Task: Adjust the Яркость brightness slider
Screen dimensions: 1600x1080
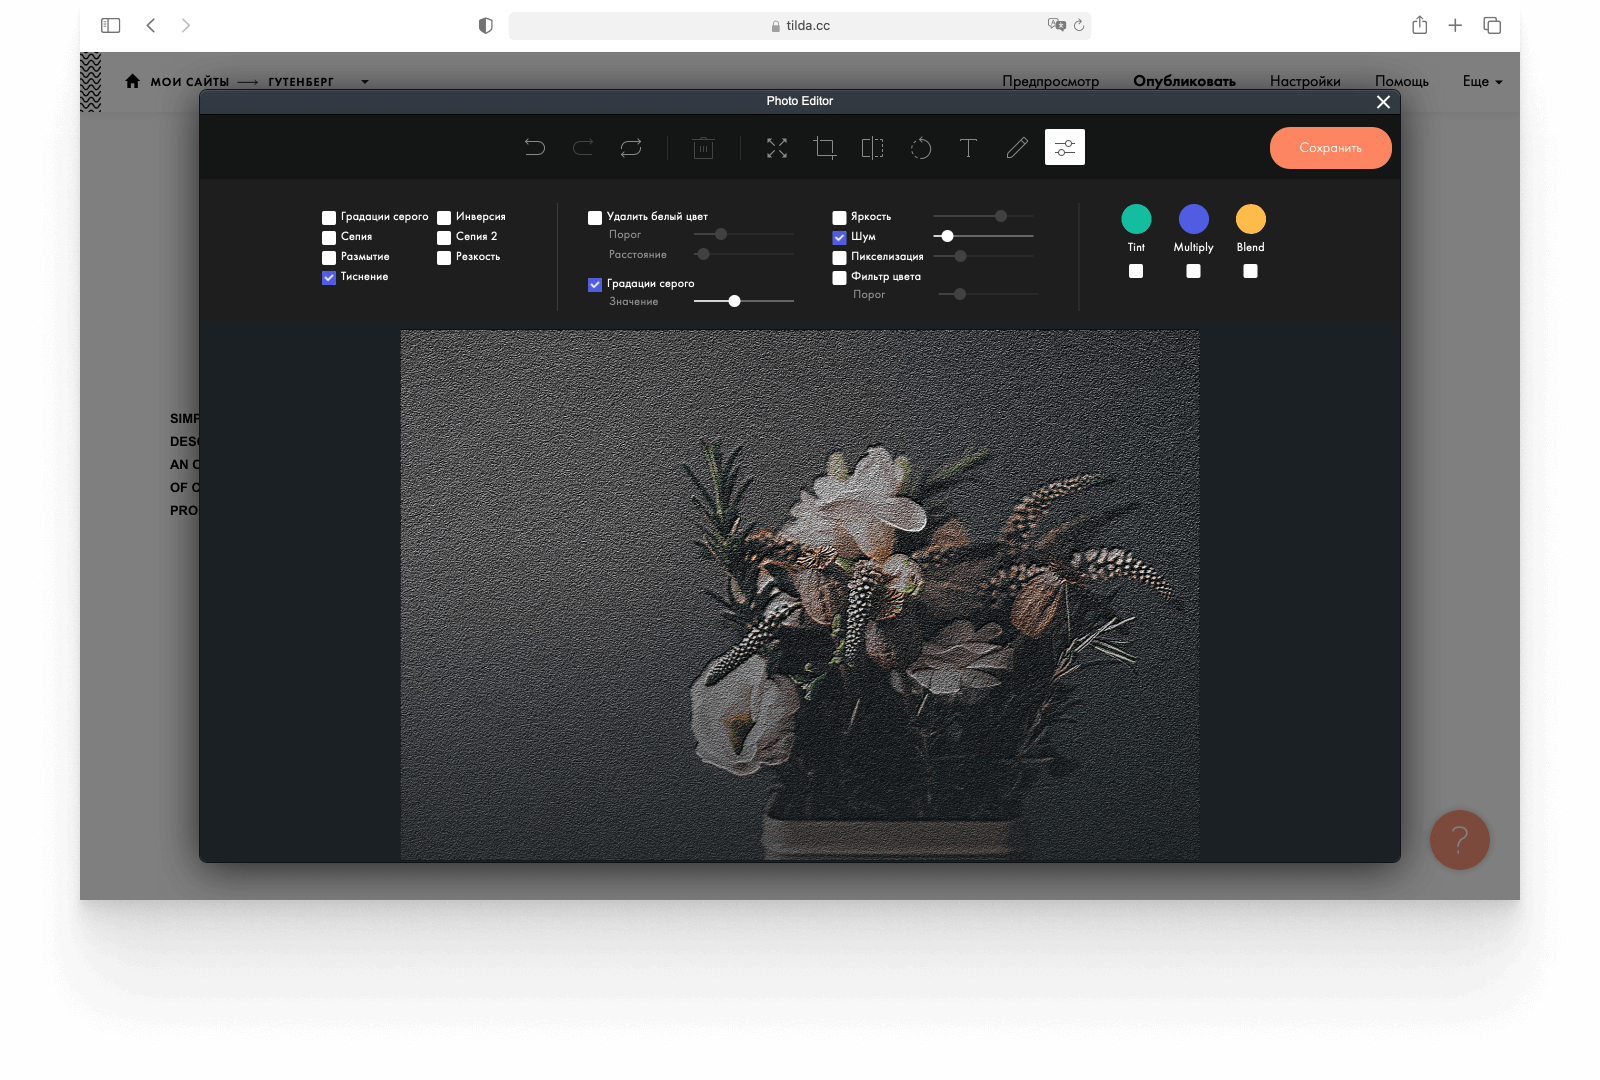Action: click(1000, 216)
